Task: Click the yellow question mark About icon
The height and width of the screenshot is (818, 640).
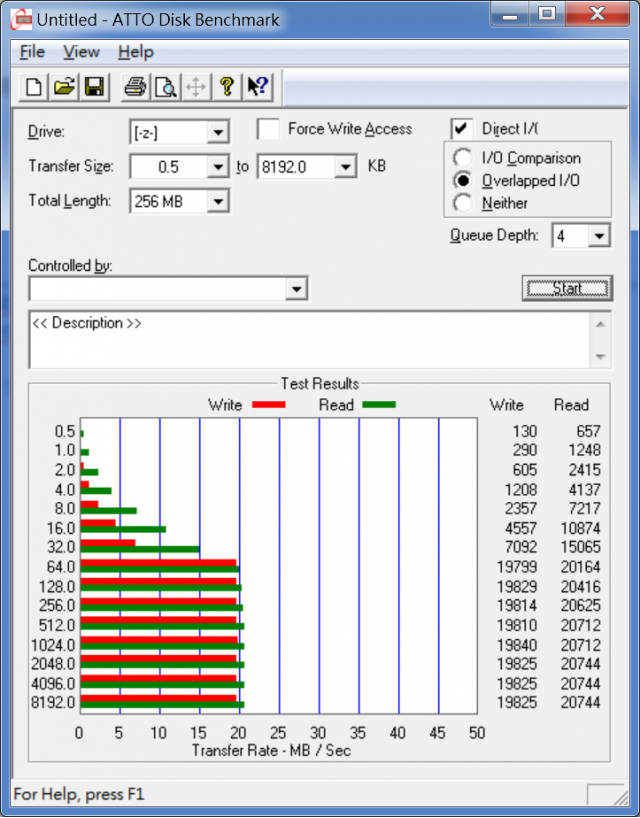Action: point(226,87)
